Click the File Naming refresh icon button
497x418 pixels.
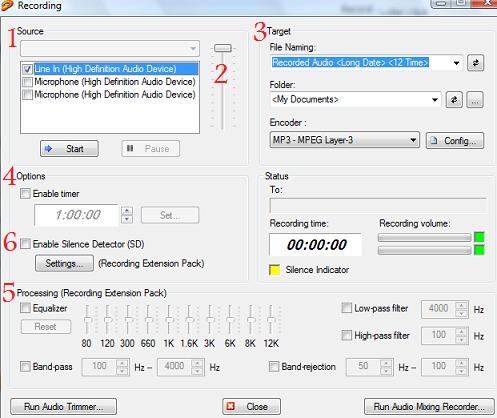click(475, 63)
